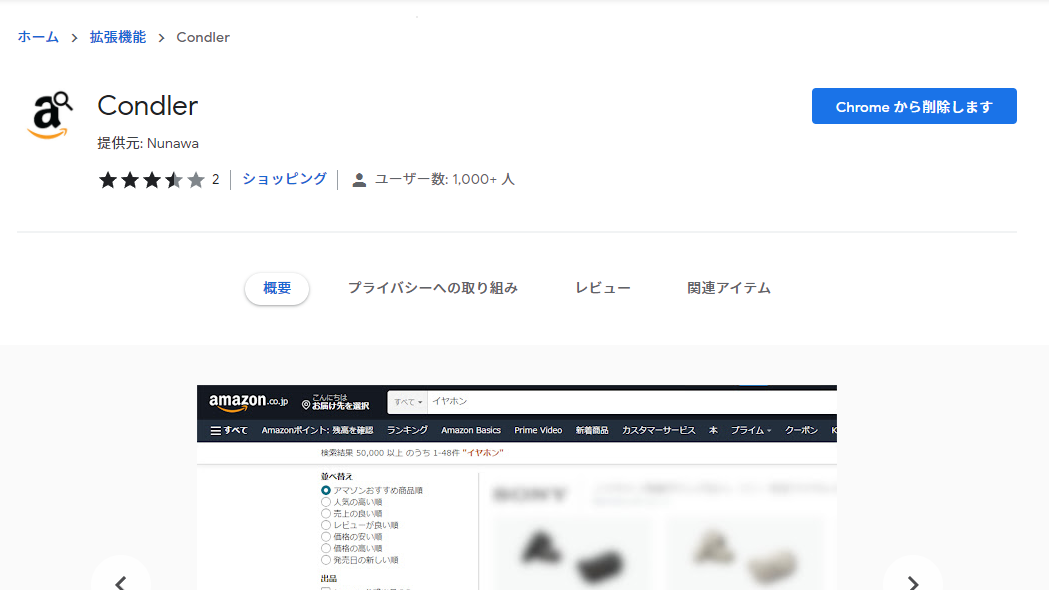
Task: Switch to the 関連アイテム tab
Action: click(x=729, y=288)
